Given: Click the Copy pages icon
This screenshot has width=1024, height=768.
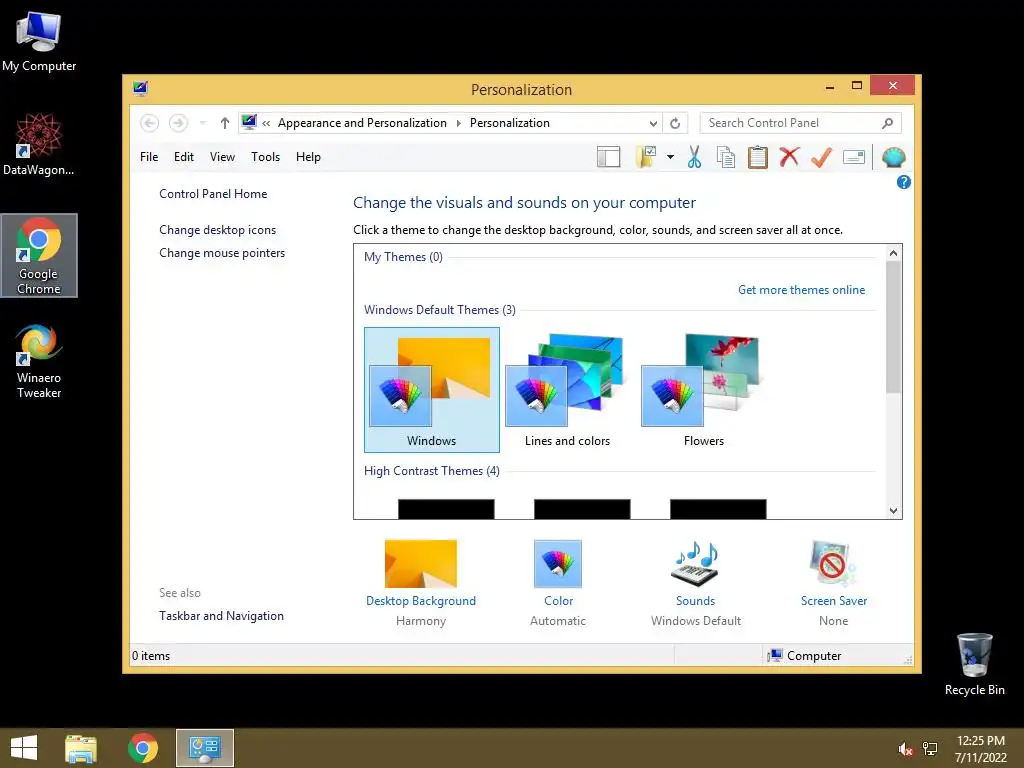Looking at the screenshot, I should [x=726, y=157].
